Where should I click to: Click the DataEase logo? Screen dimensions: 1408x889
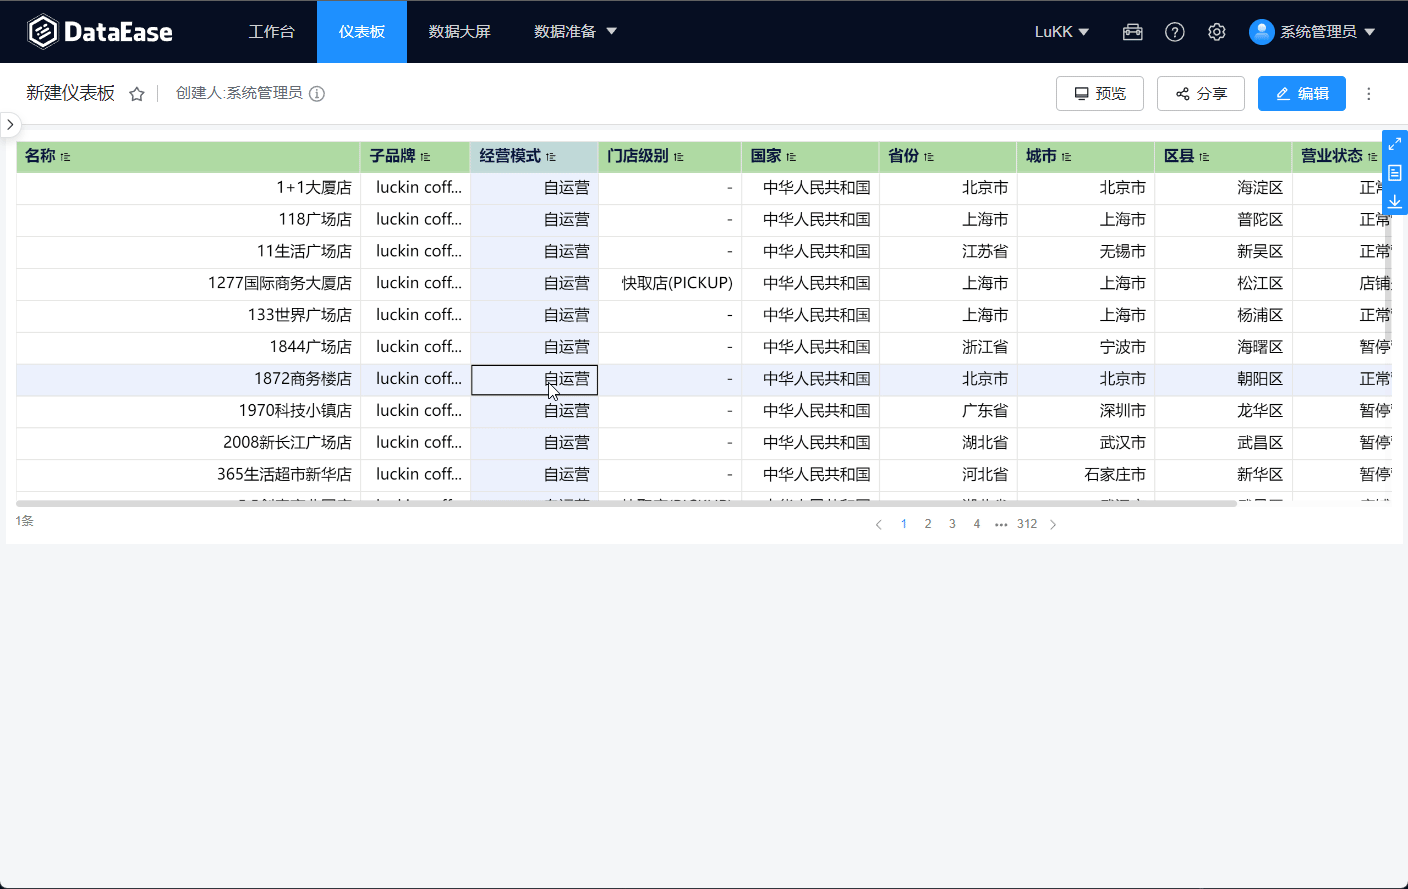pyautogui.click(x=100, y=31)
